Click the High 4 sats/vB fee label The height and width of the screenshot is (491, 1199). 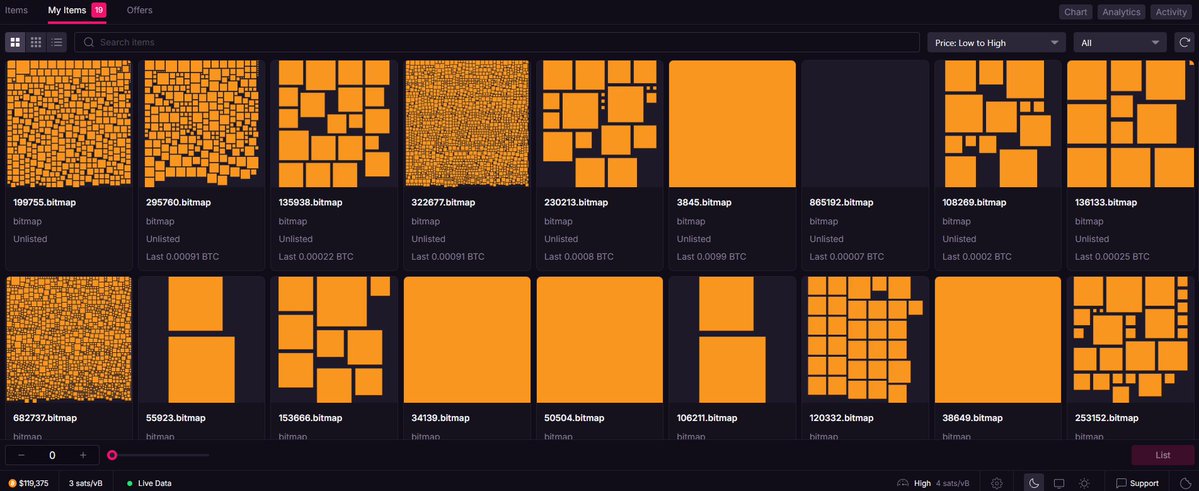point(941,483)
